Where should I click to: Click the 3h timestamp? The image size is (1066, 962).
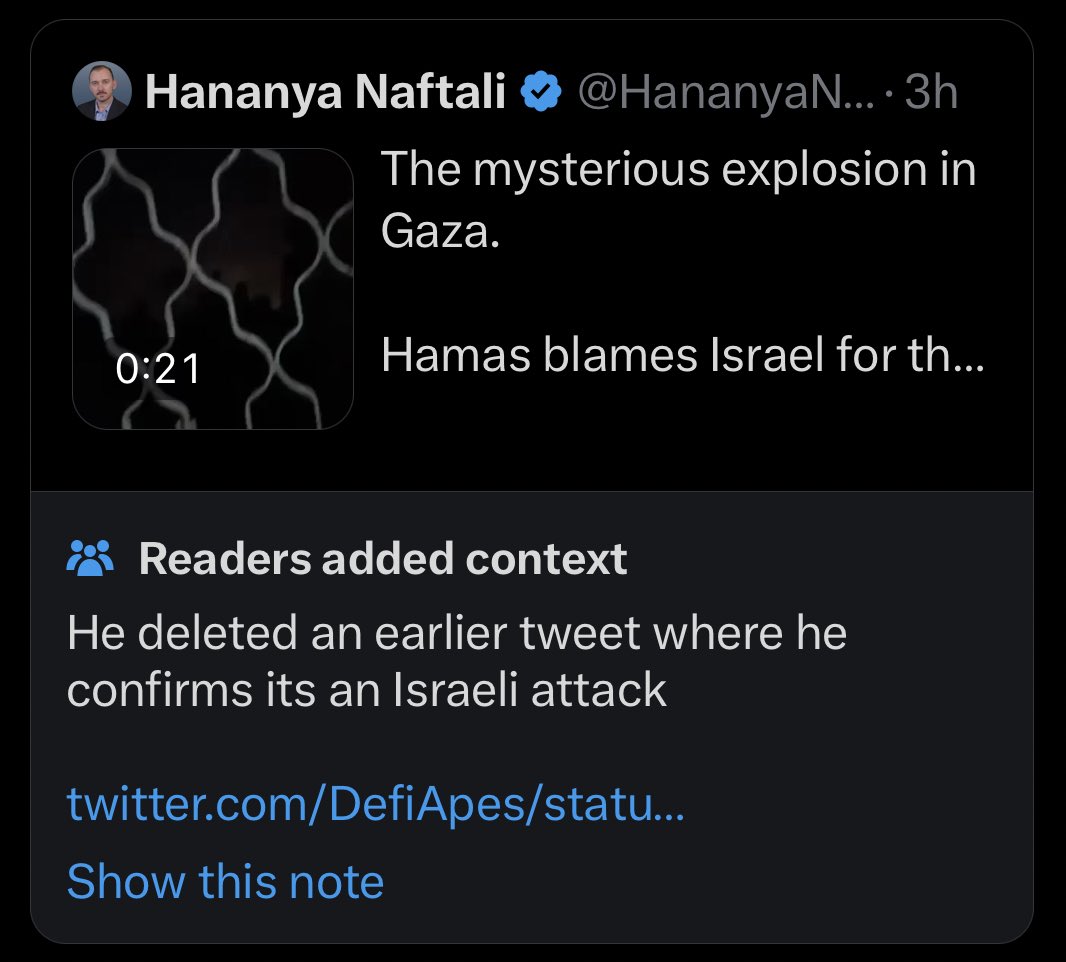[x=930, y=93]
